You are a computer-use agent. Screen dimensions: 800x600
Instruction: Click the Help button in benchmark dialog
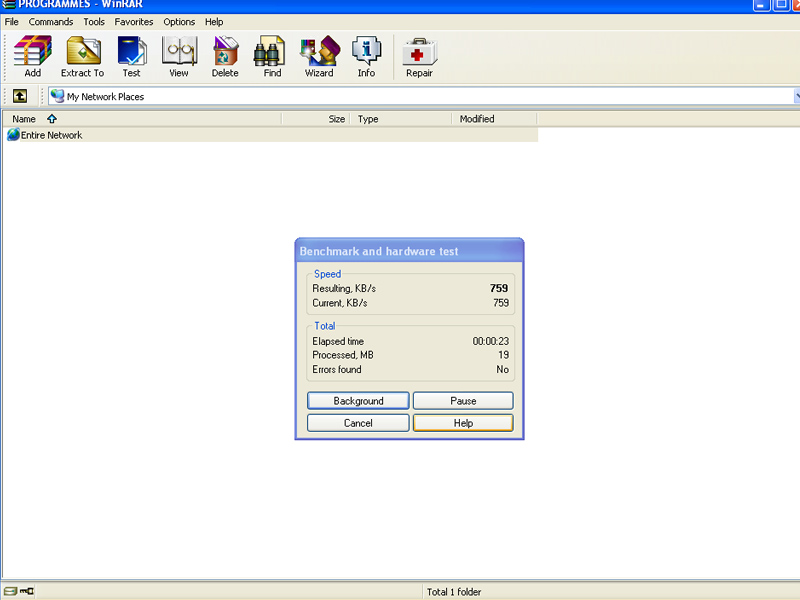(463, 423)
